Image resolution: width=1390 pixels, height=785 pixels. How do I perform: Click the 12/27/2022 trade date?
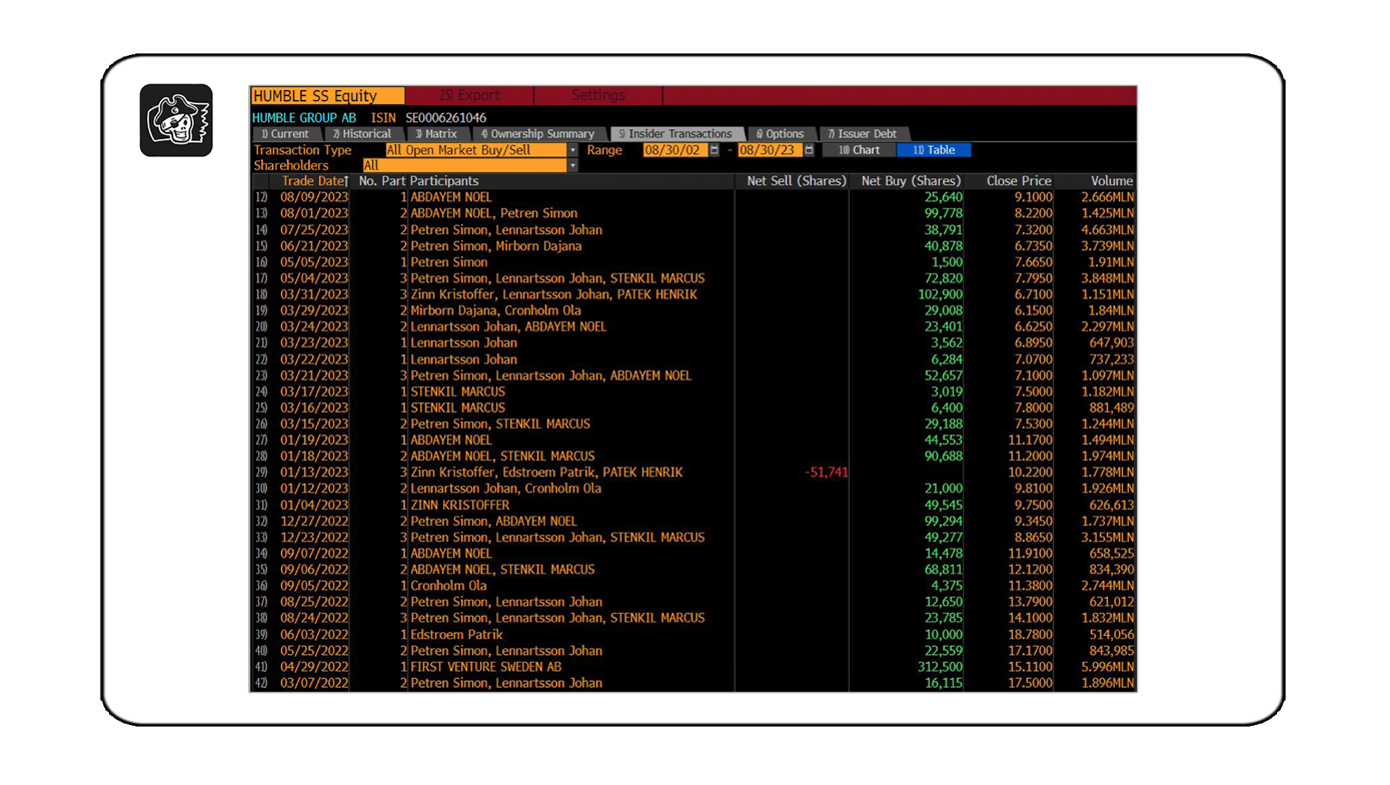pos(314,521)
